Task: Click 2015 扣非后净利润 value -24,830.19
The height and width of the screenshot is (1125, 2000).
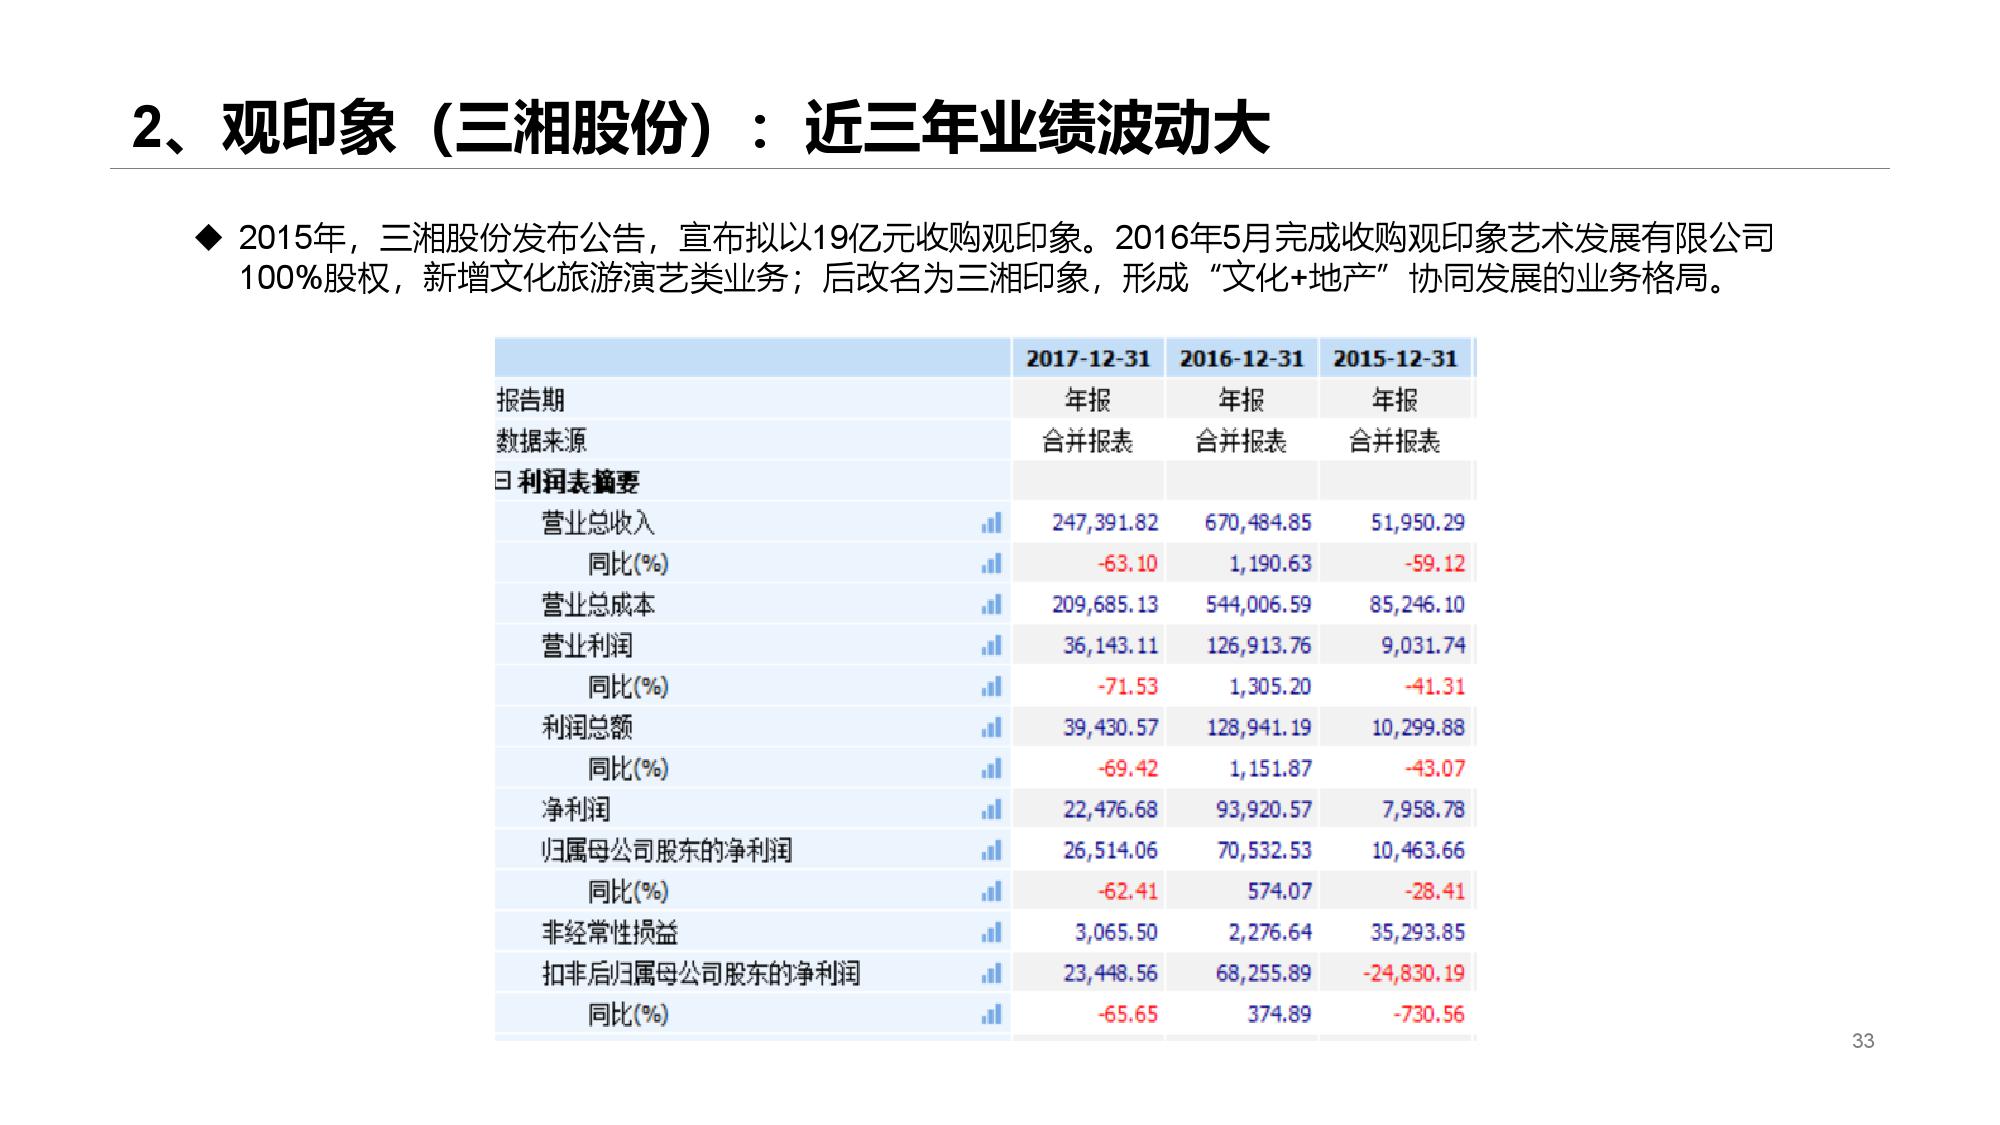Action: click(x=1413, y=974)
